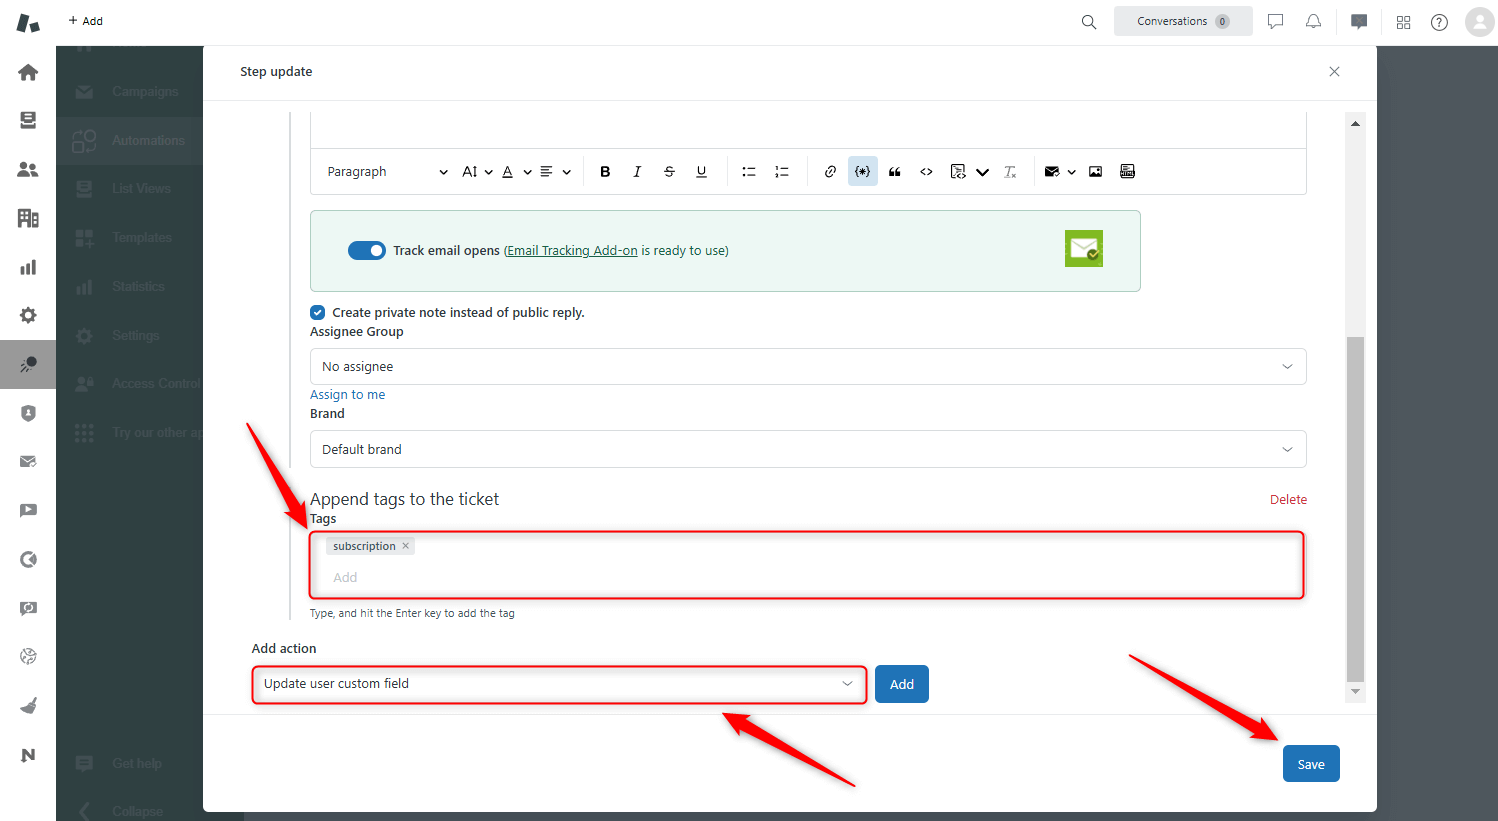The height and width of the screenshot is (821, 1498).
Task: Save the step update
Action: coord(1311,764)
